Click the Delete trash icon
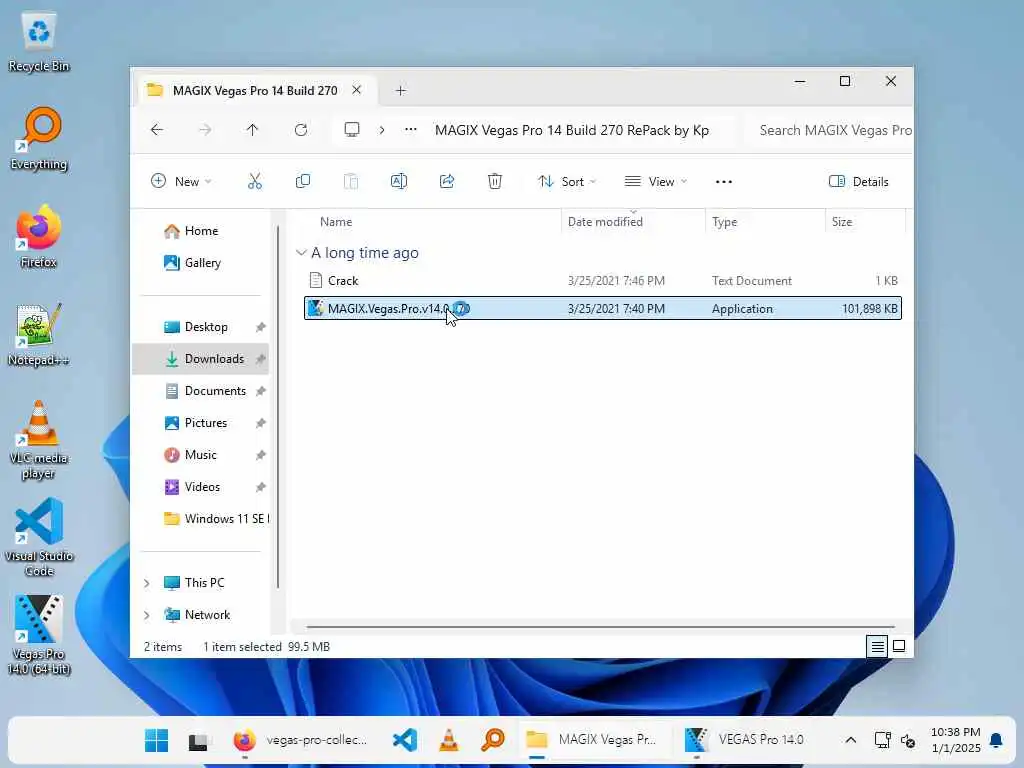Image resolution: width=1024 pixels, height=768 pixels. tap(495, 182)
